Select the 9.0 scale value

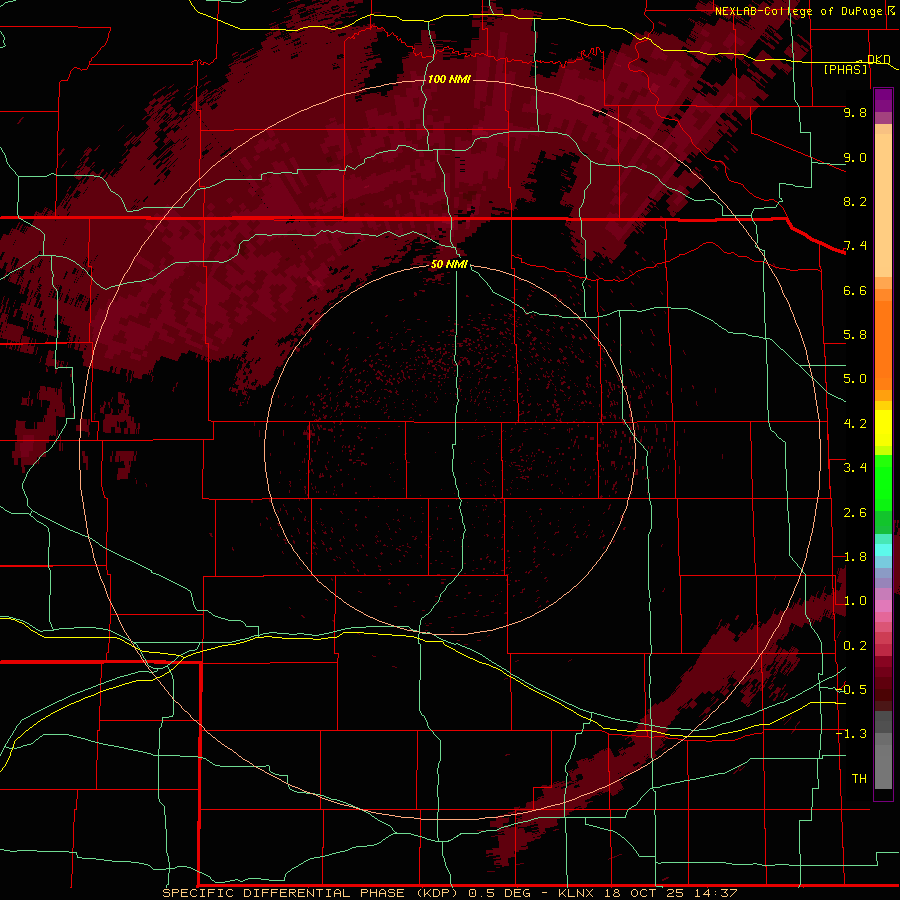(855, 157)
